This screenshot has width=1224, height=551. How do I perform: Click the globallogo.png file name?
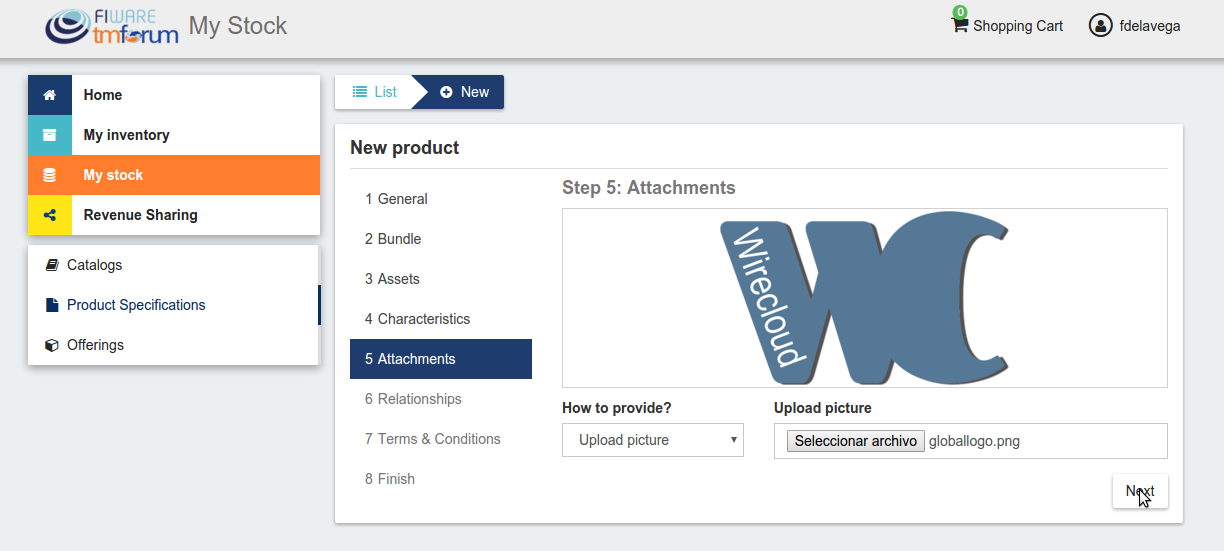pos(974,441)
